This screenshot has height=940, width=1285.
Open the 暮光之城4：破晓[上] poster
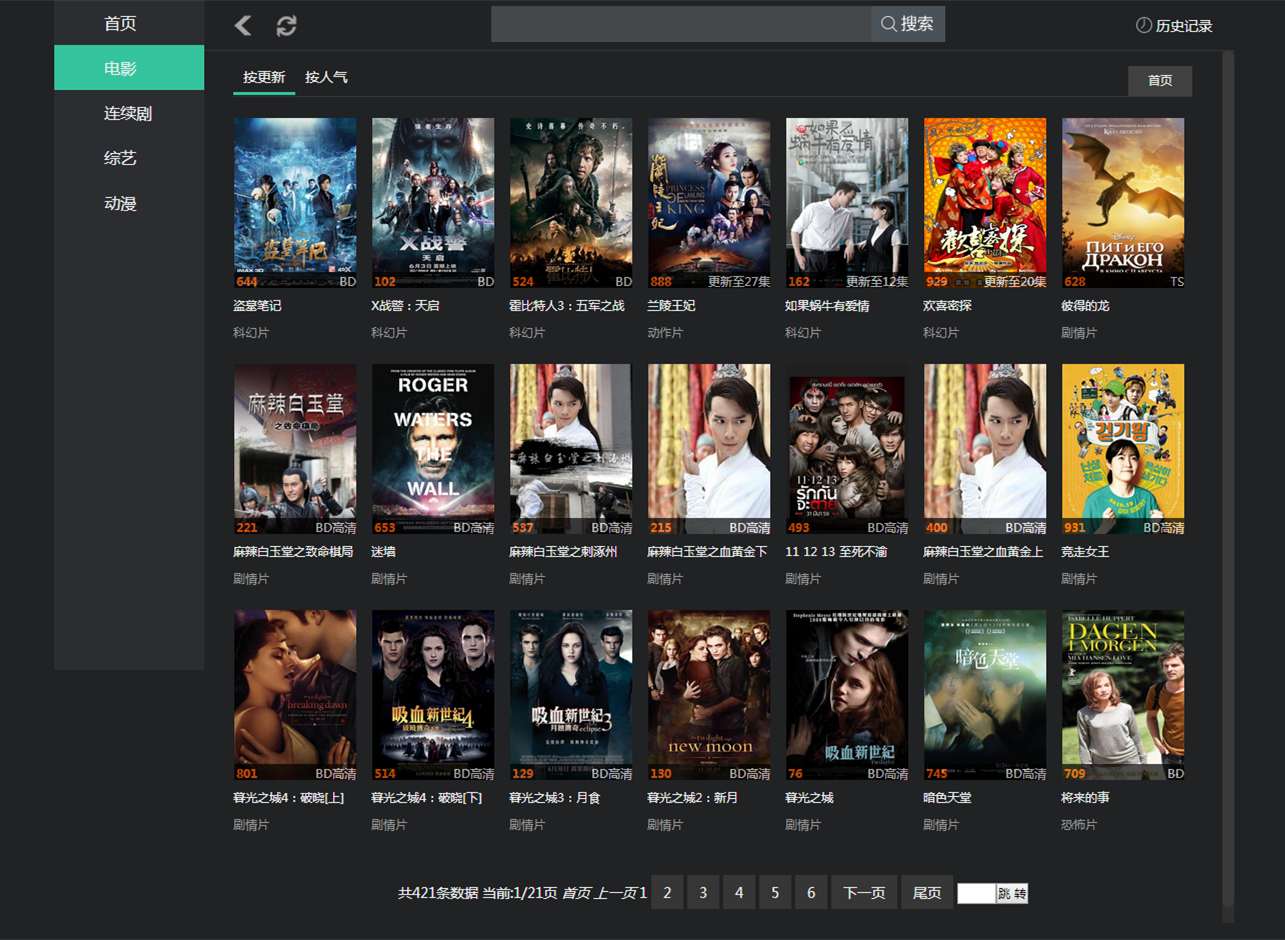click(x=295, y=695)
